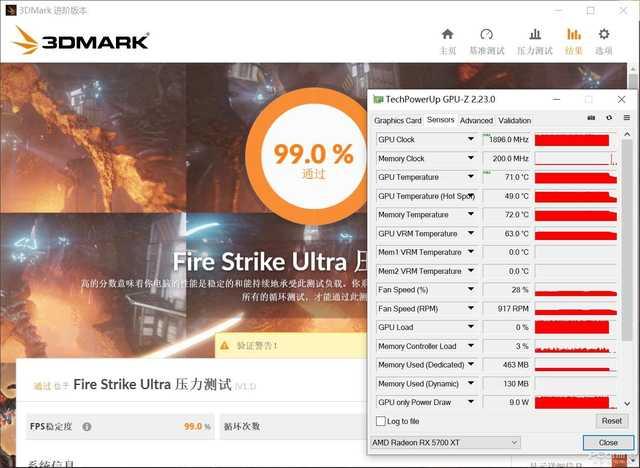Open the AMD Radeon RX 5700 XT selector
This screenshot has height=468, width=640.
click(445, 443)
